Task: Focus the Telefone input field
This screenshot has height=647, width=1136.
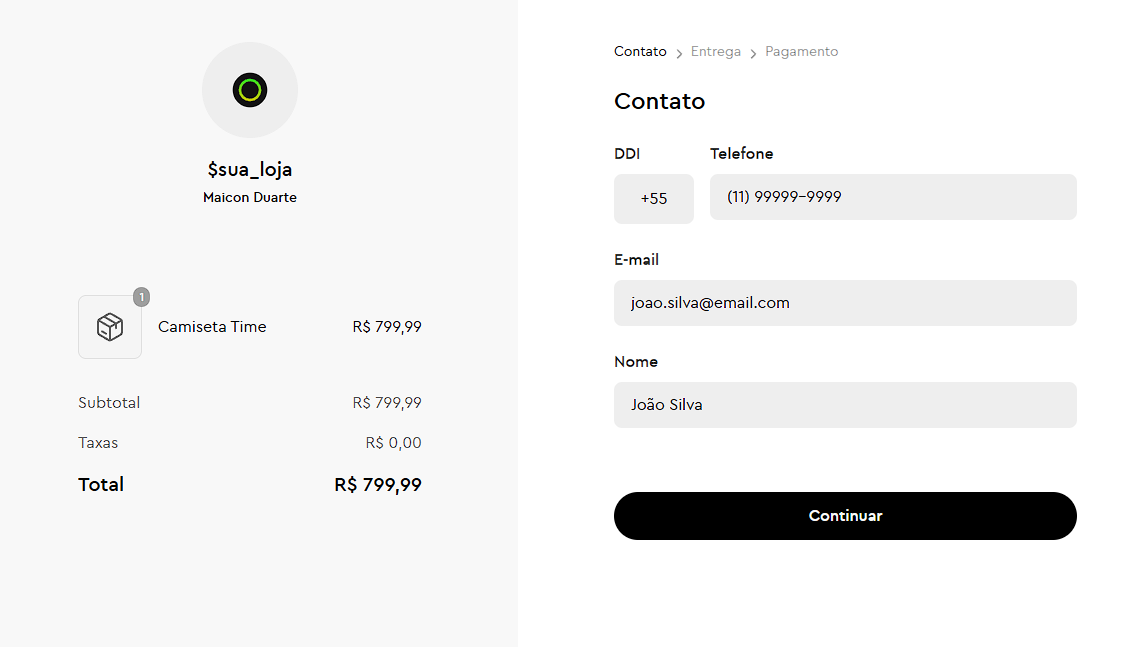Action: coord(893,197)
